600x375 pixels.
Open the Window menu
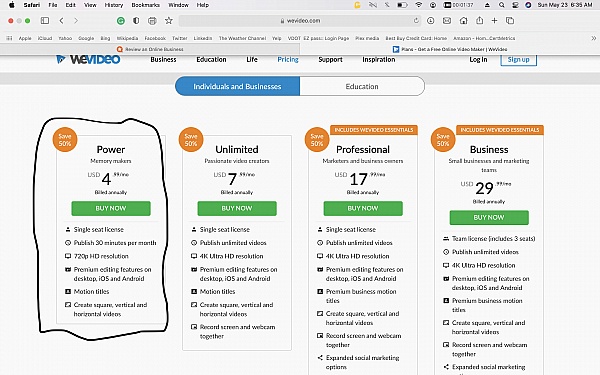(178, 5)
